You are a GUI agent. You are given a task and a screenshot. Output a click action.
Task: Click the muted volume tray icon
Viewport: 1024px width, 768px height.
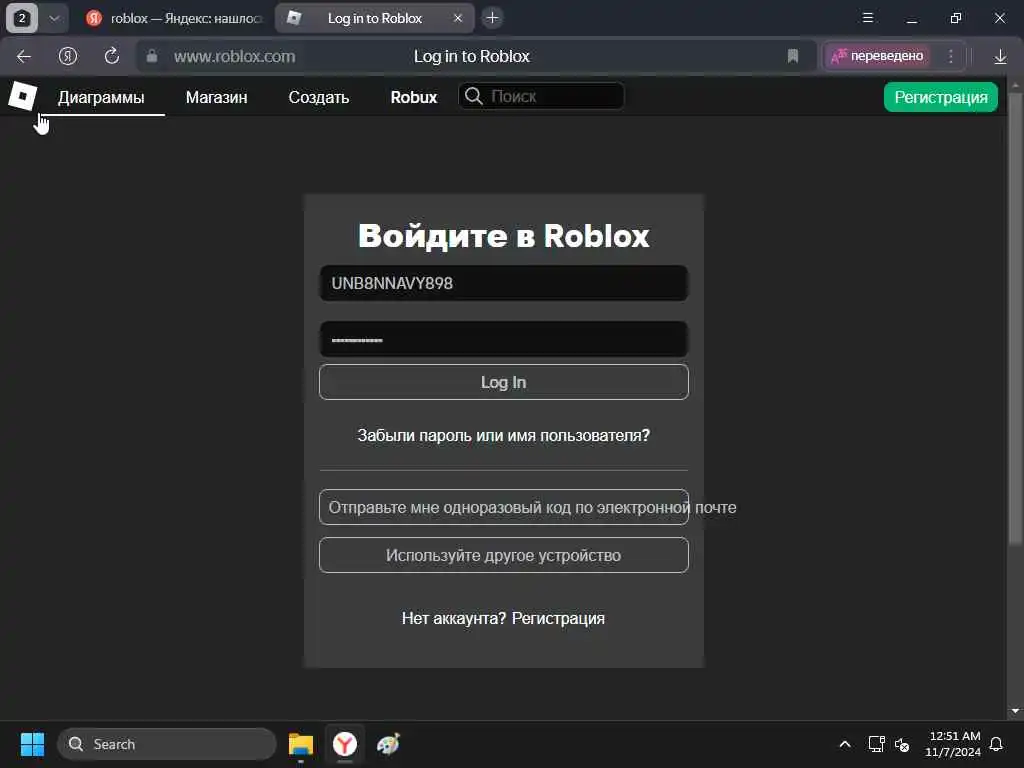coord(902,744)
